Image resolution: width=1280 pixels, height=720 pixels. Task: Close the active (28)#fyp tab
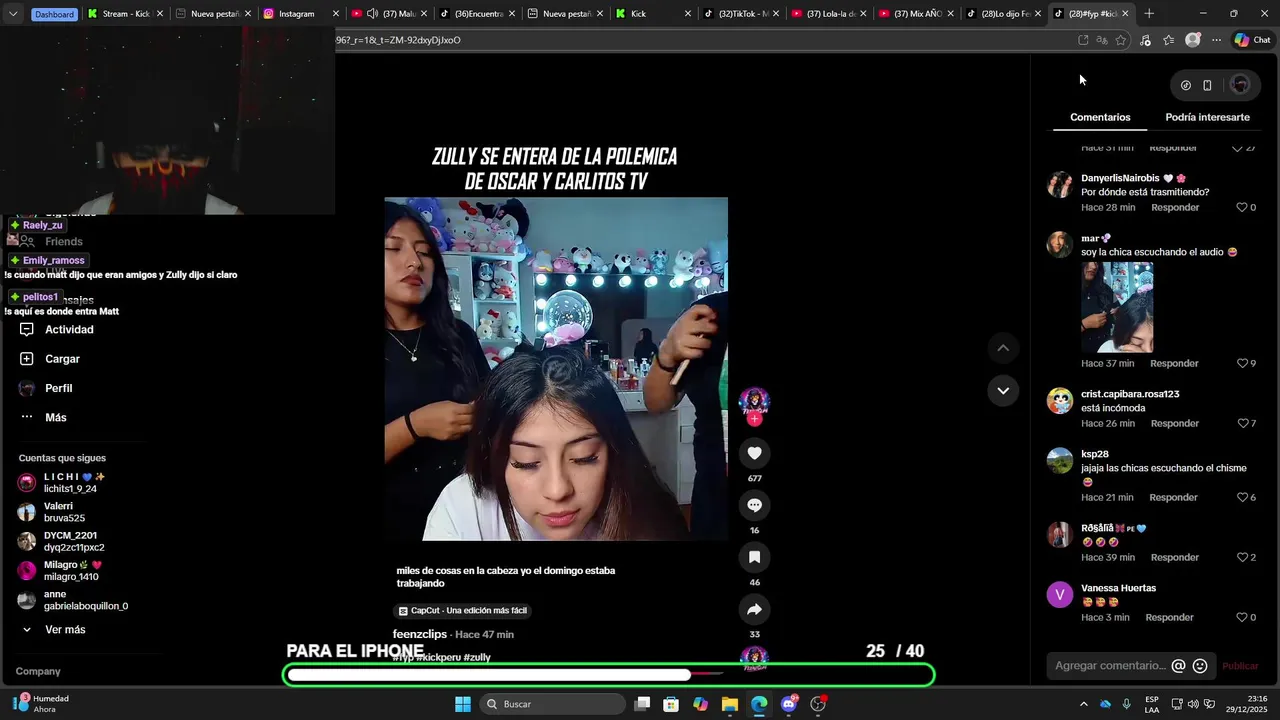1125,14
